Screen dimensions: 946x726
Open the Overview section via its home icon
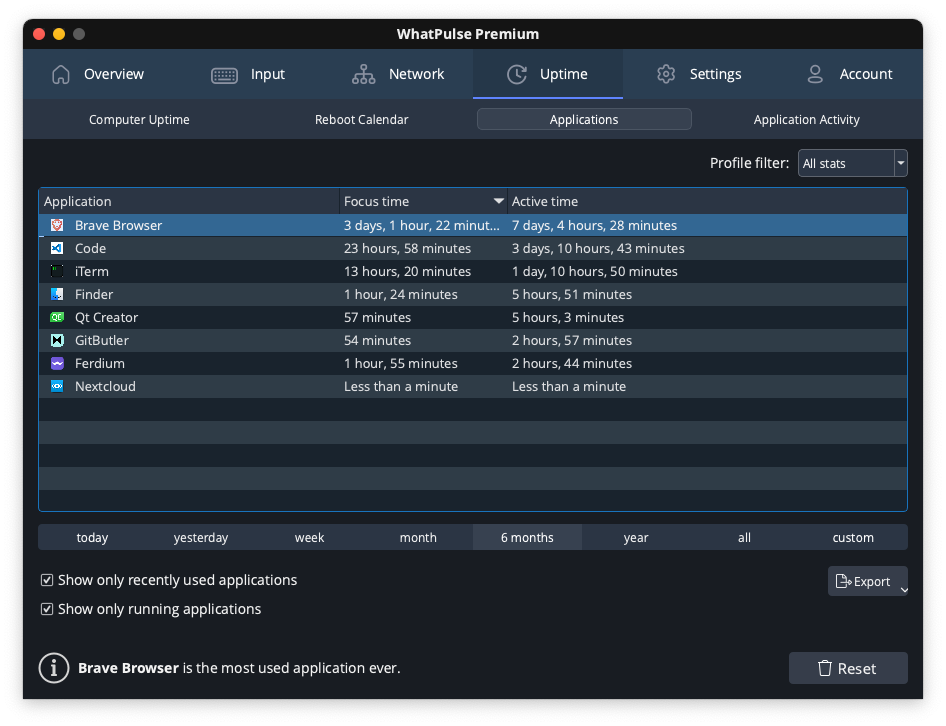(62, 74)
